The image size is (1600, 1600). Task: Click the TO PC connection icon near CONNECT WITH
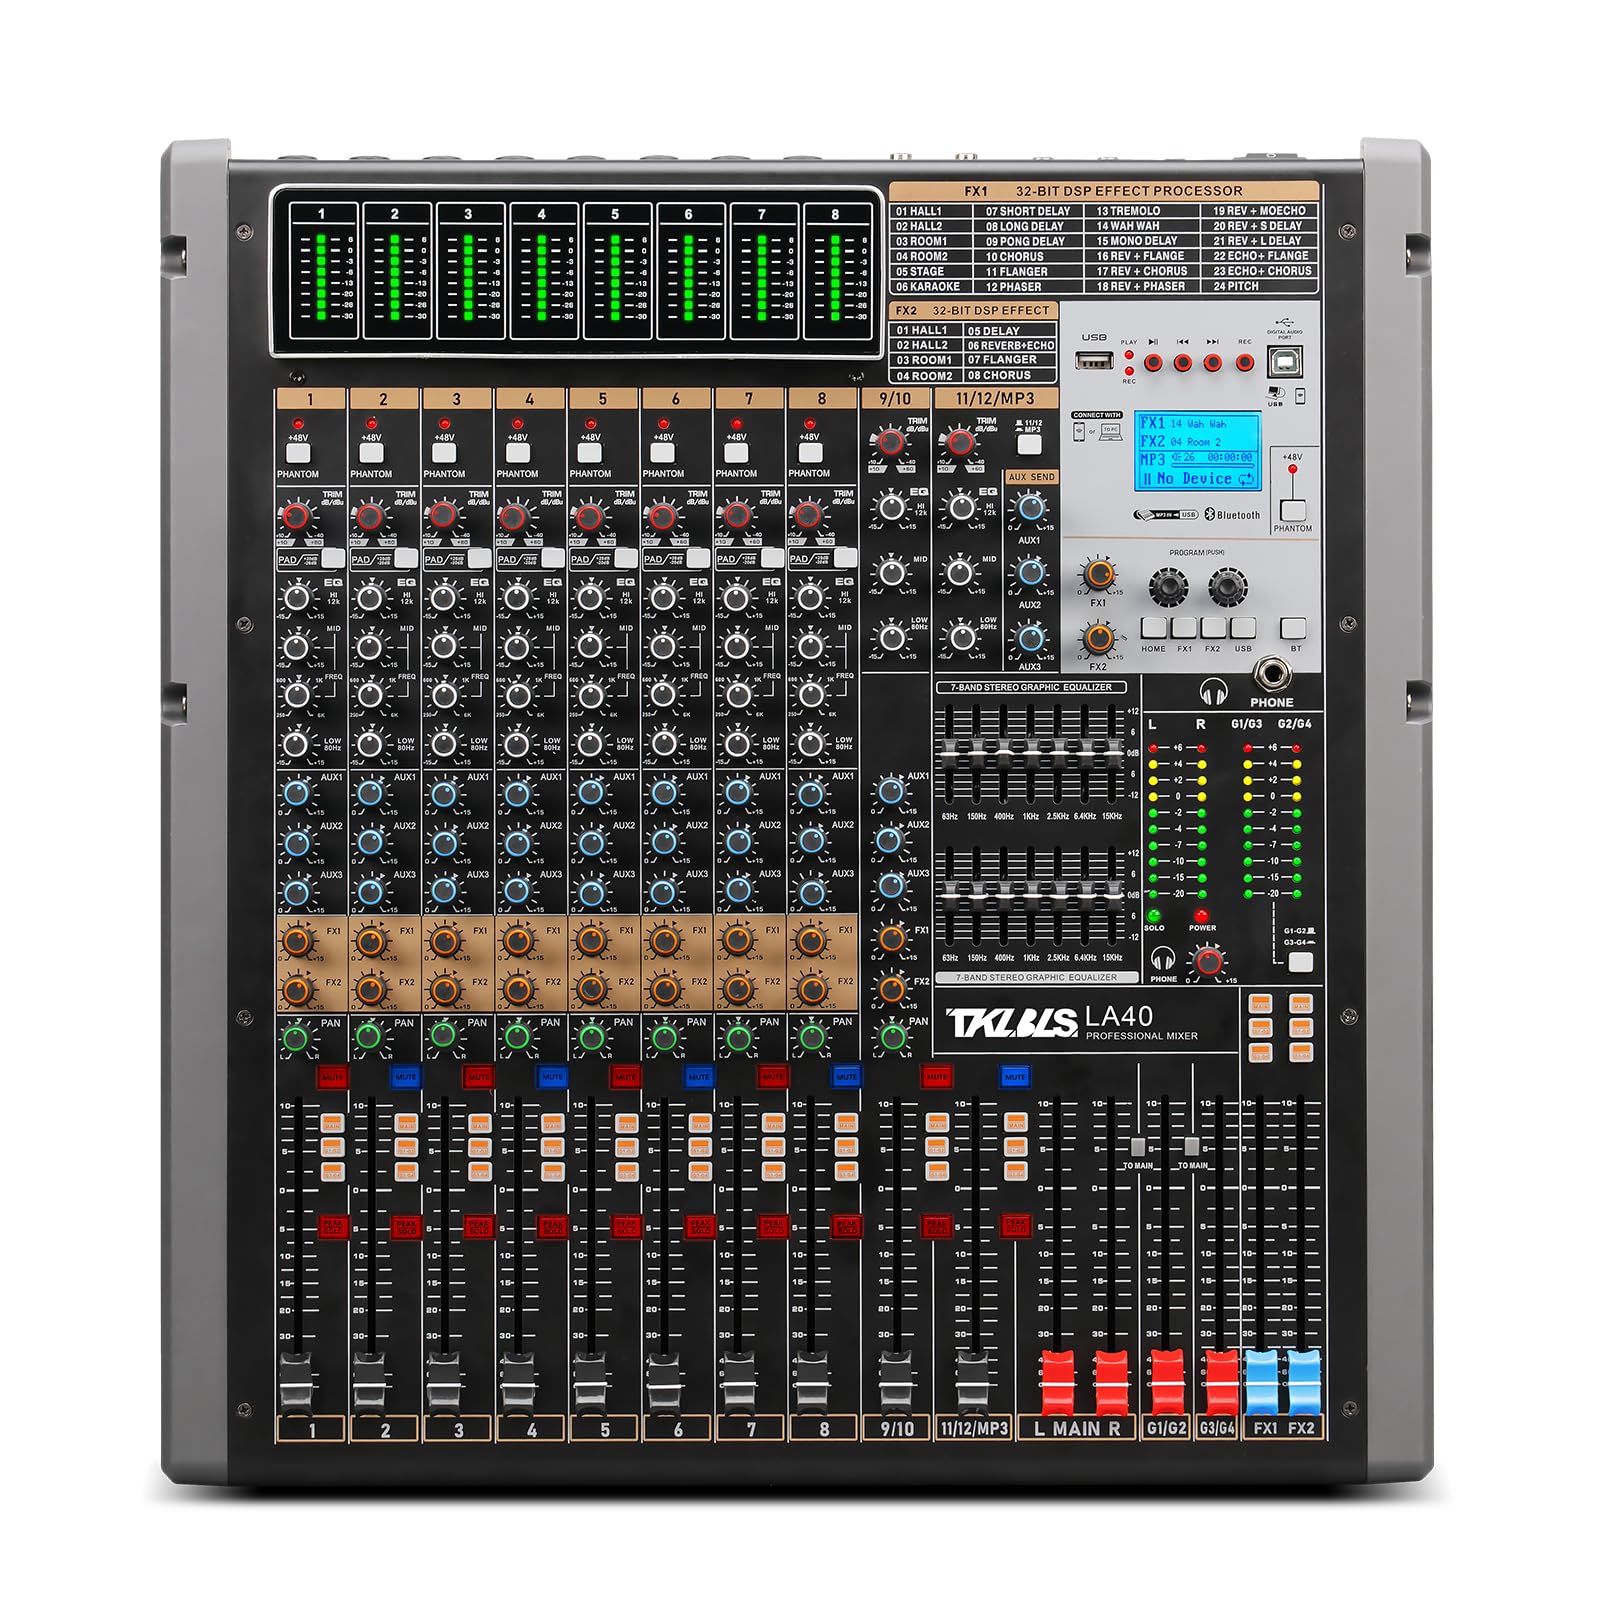1110,432
